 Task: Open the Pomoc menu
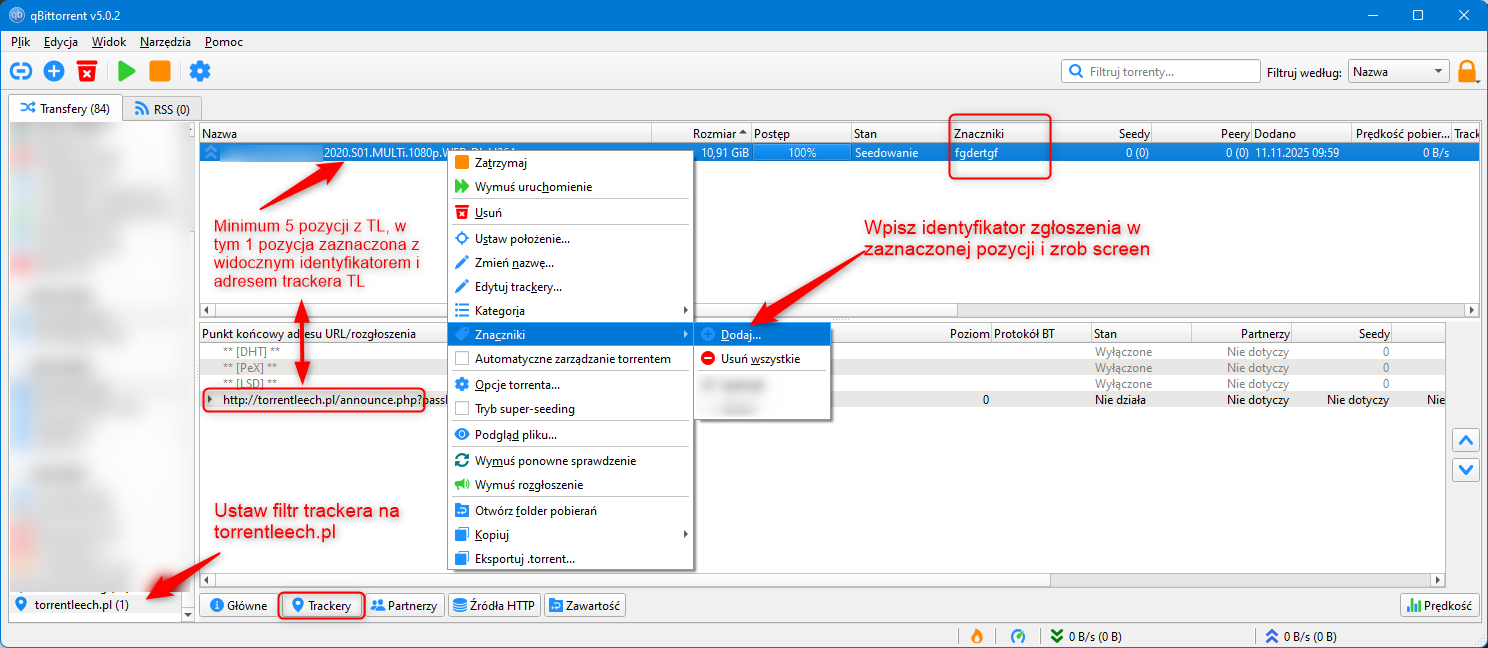click(x=224, y=42)
